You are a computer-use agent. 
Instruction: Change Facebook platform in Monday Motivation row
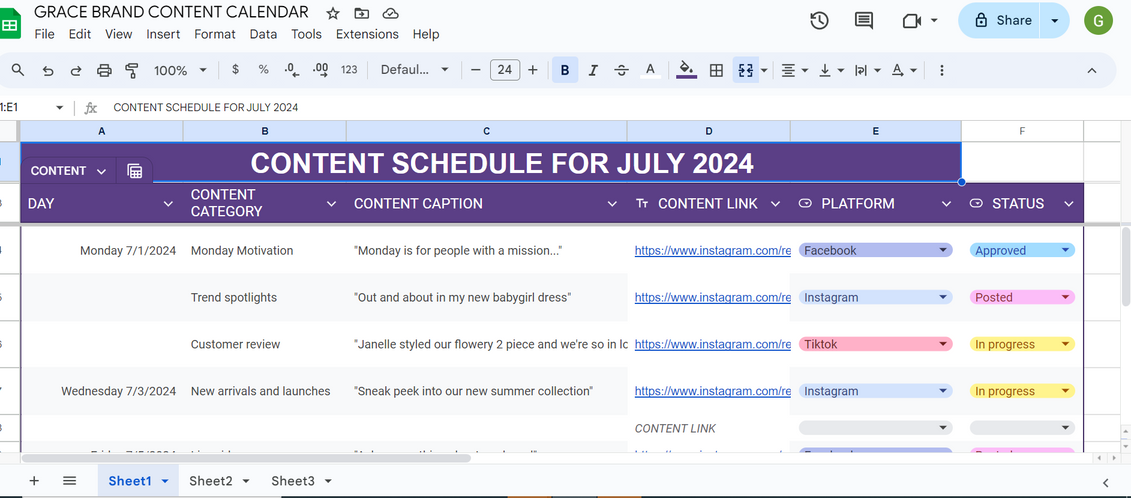[876, 250]
